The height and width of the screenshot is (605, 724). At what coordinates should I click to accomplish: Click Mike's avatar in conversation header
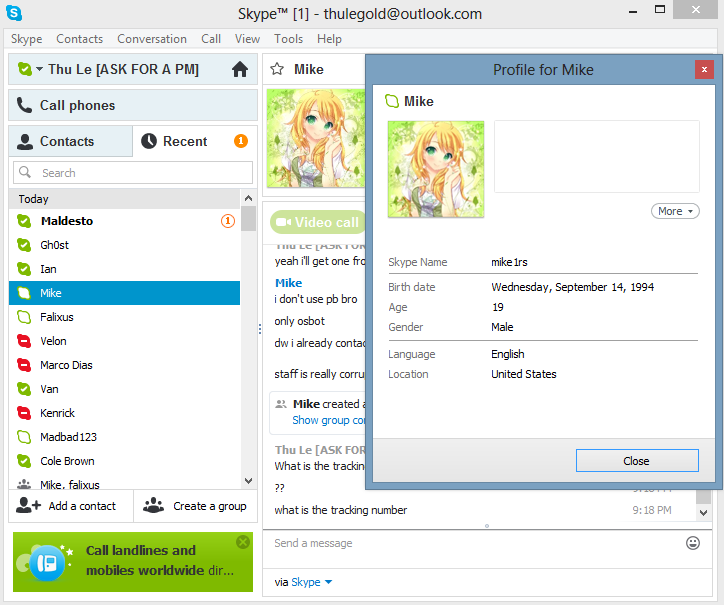[x=316, y=138]
